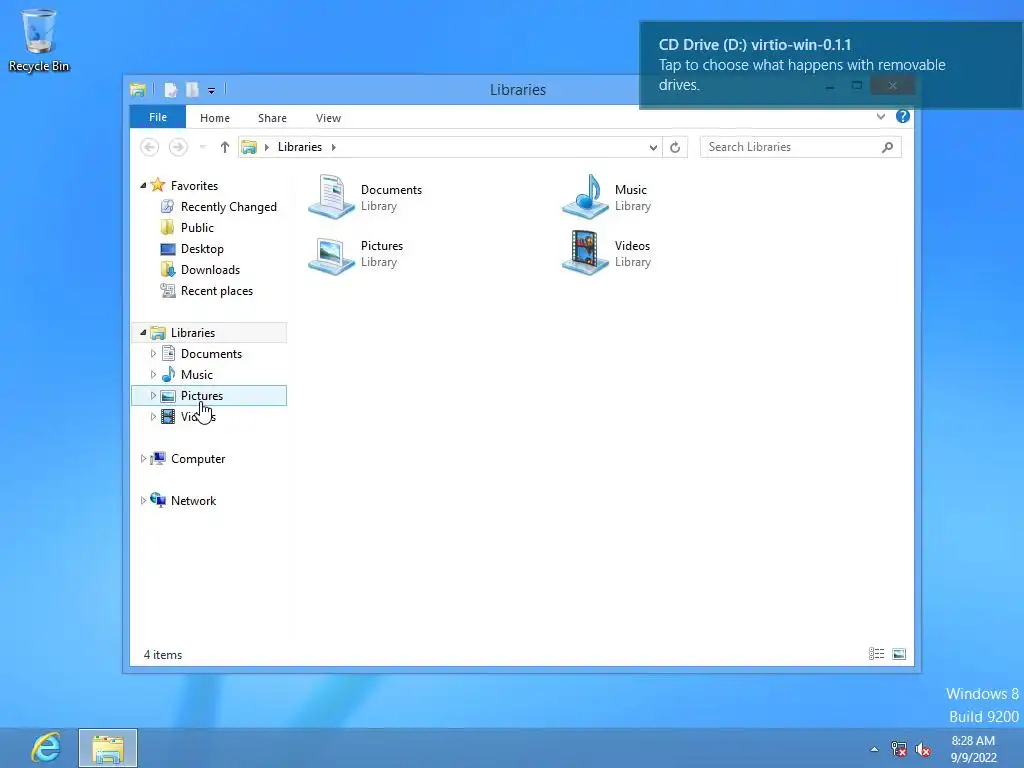Open the address bar history dropdown
Viewport: 1024px width, 768px height.
[x=653, y=148]
